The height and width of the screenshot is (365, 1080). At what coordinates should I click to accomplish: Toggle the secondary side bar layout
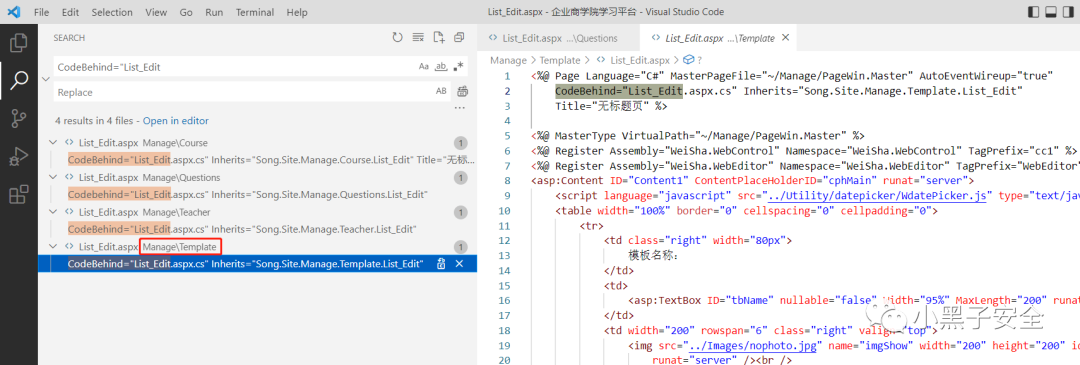(x=1069, y=12)
